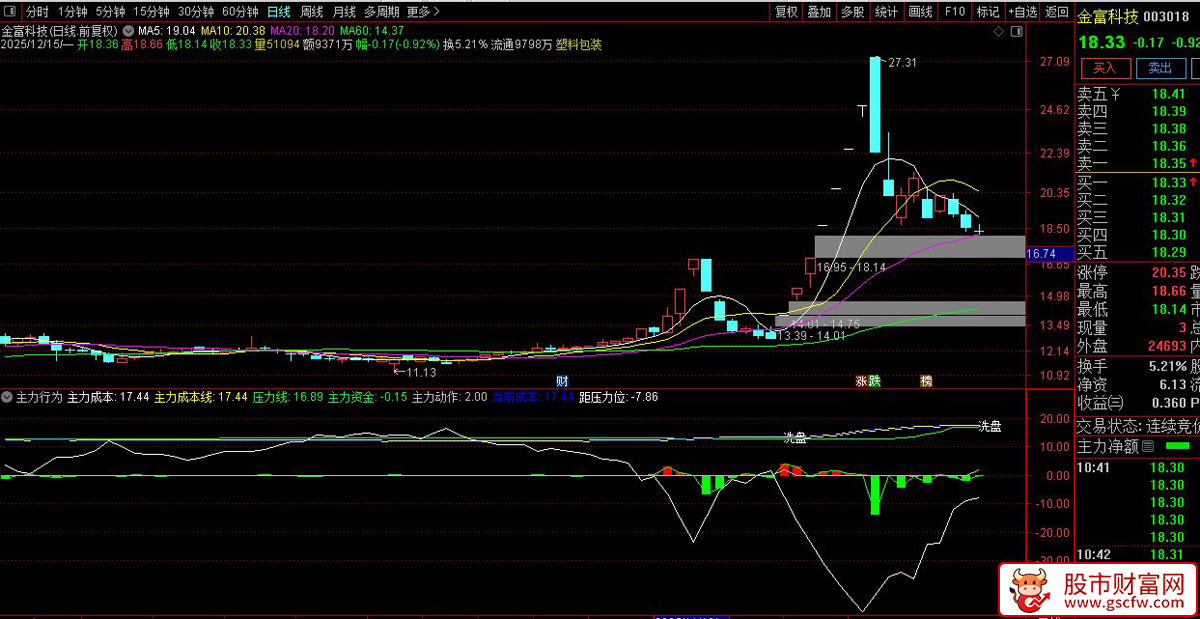1200x619 pixels.
Task: Open the 多周期 multi-period view
Action: tap(381, 12)
